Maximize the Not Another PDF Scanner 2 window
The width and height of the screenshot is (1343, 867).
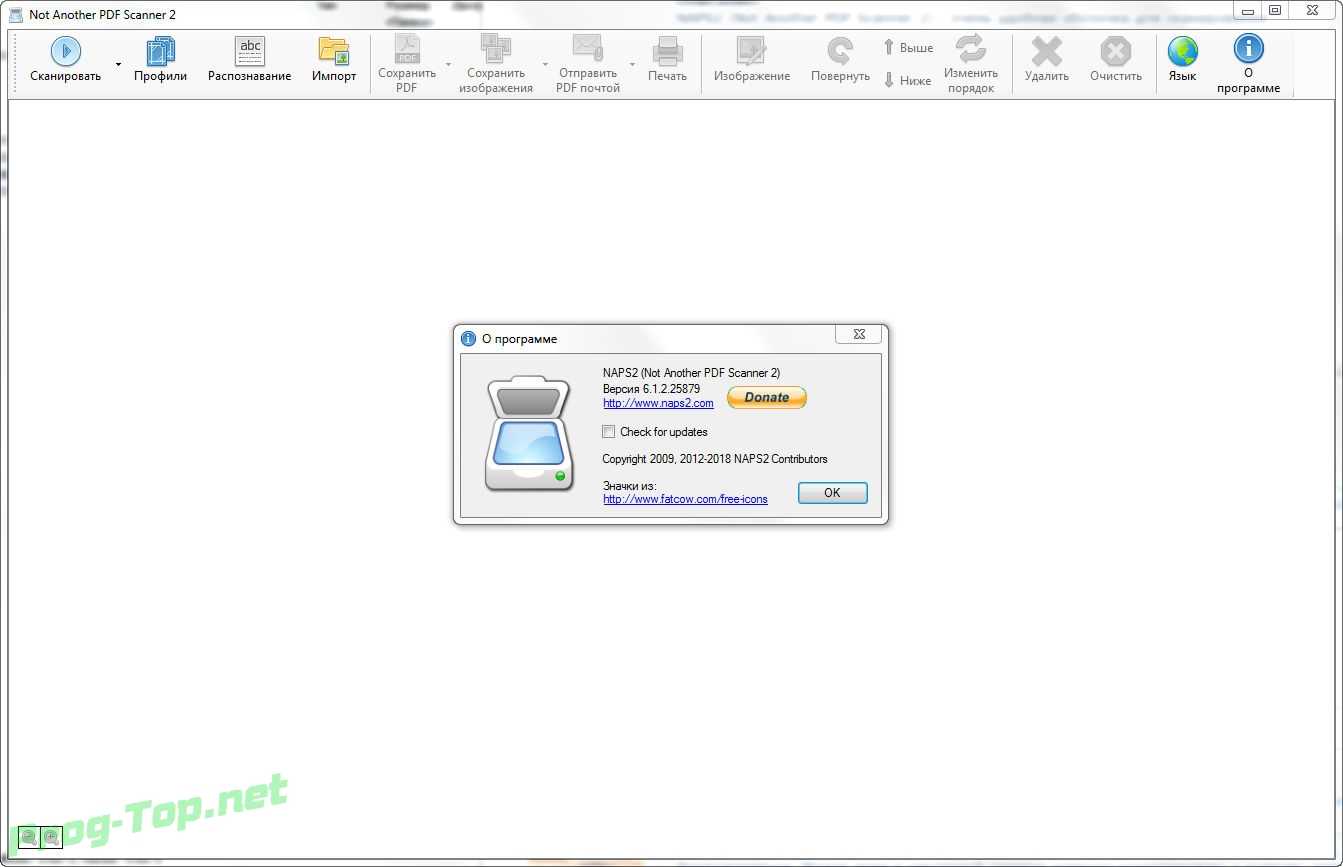tap(1275, 10)
